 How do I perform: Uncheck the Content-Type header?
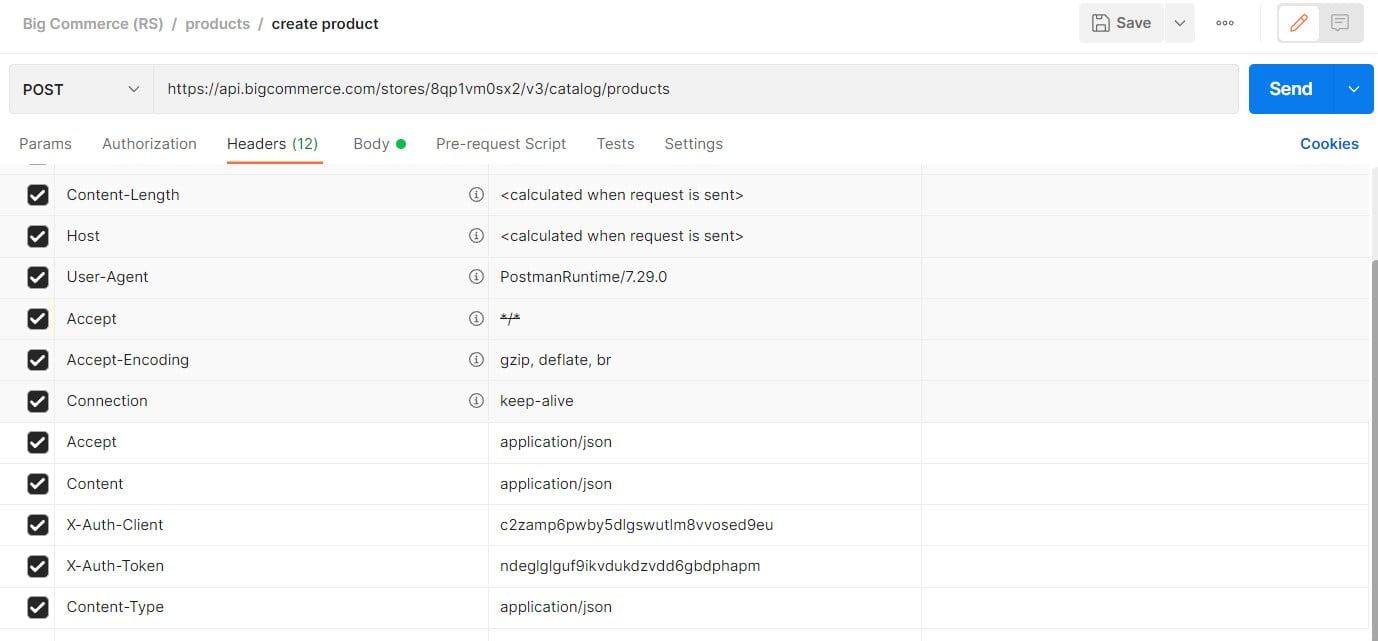(x=37, y=606)
